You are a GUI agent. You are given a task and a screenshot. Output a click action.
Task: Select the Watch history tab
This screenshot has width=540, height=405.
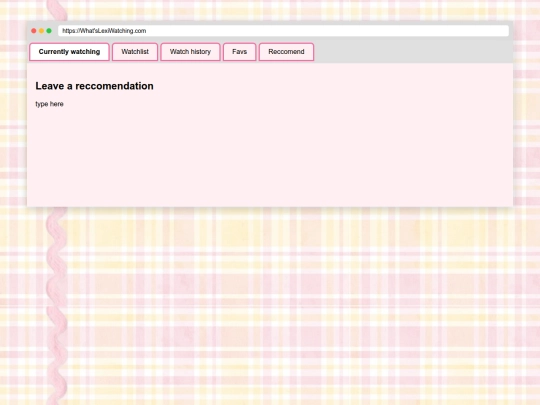pyautogui.click(x=190, y=52)
